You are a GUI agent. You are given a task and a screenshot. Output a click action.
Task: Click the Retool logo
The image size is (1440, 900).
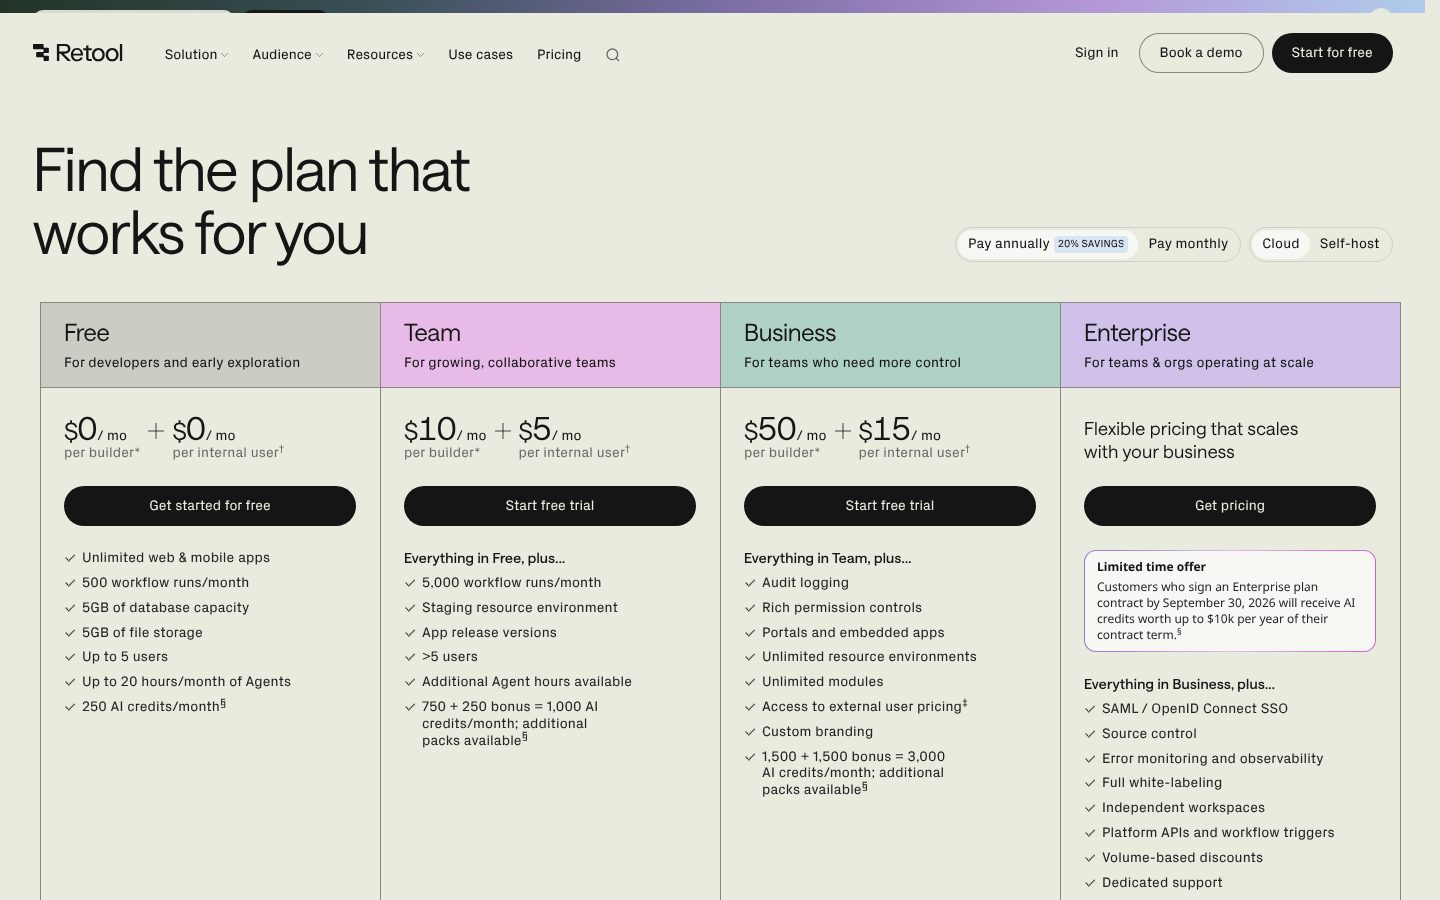78,53
